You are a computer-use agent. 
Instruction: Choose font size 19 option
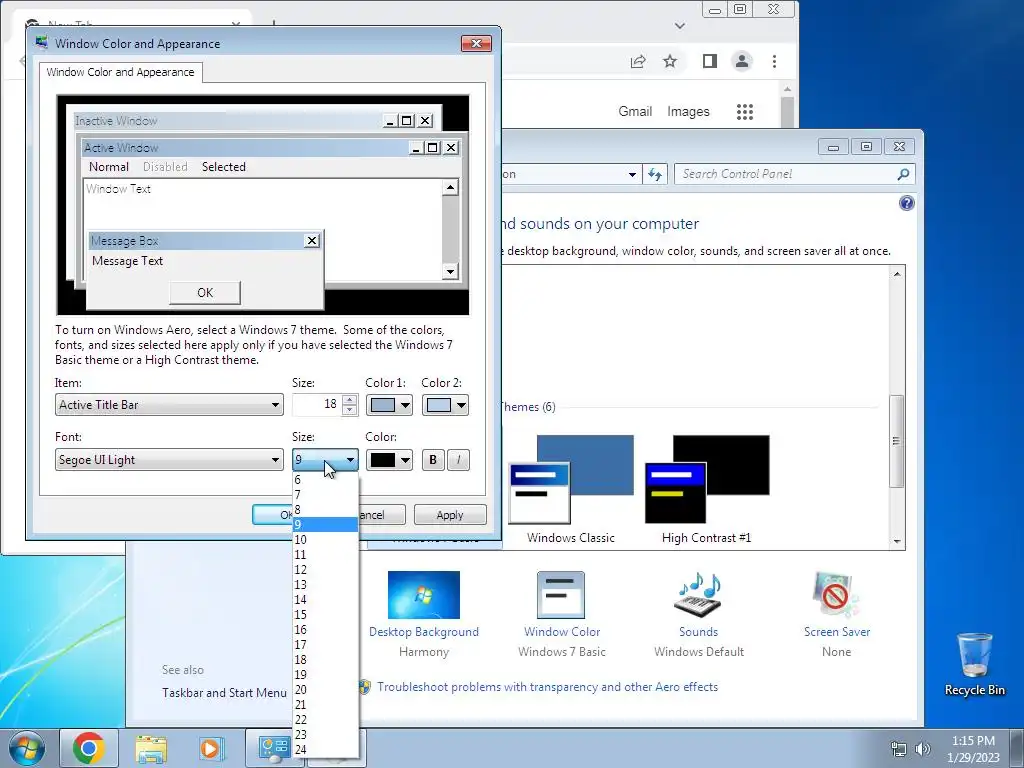pos(325,675)
